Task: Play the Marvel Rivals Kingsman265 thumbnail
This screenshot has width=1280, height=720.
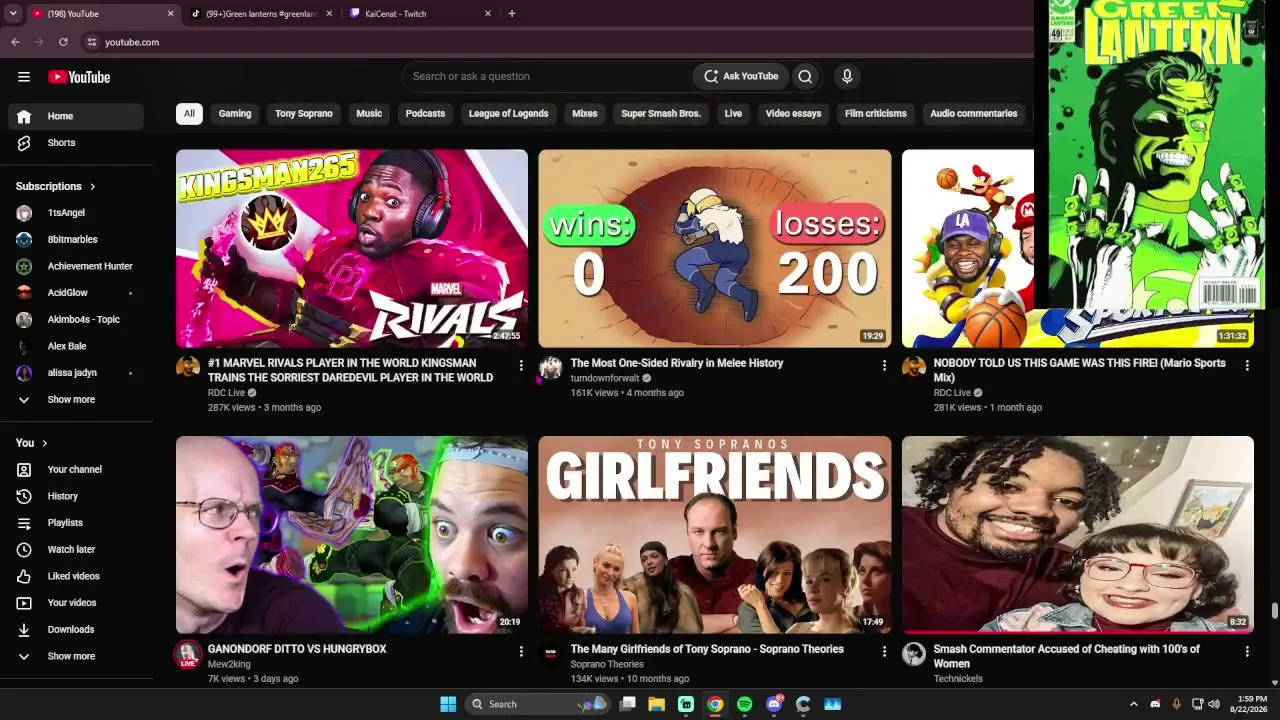Action: tap(352, 249)
